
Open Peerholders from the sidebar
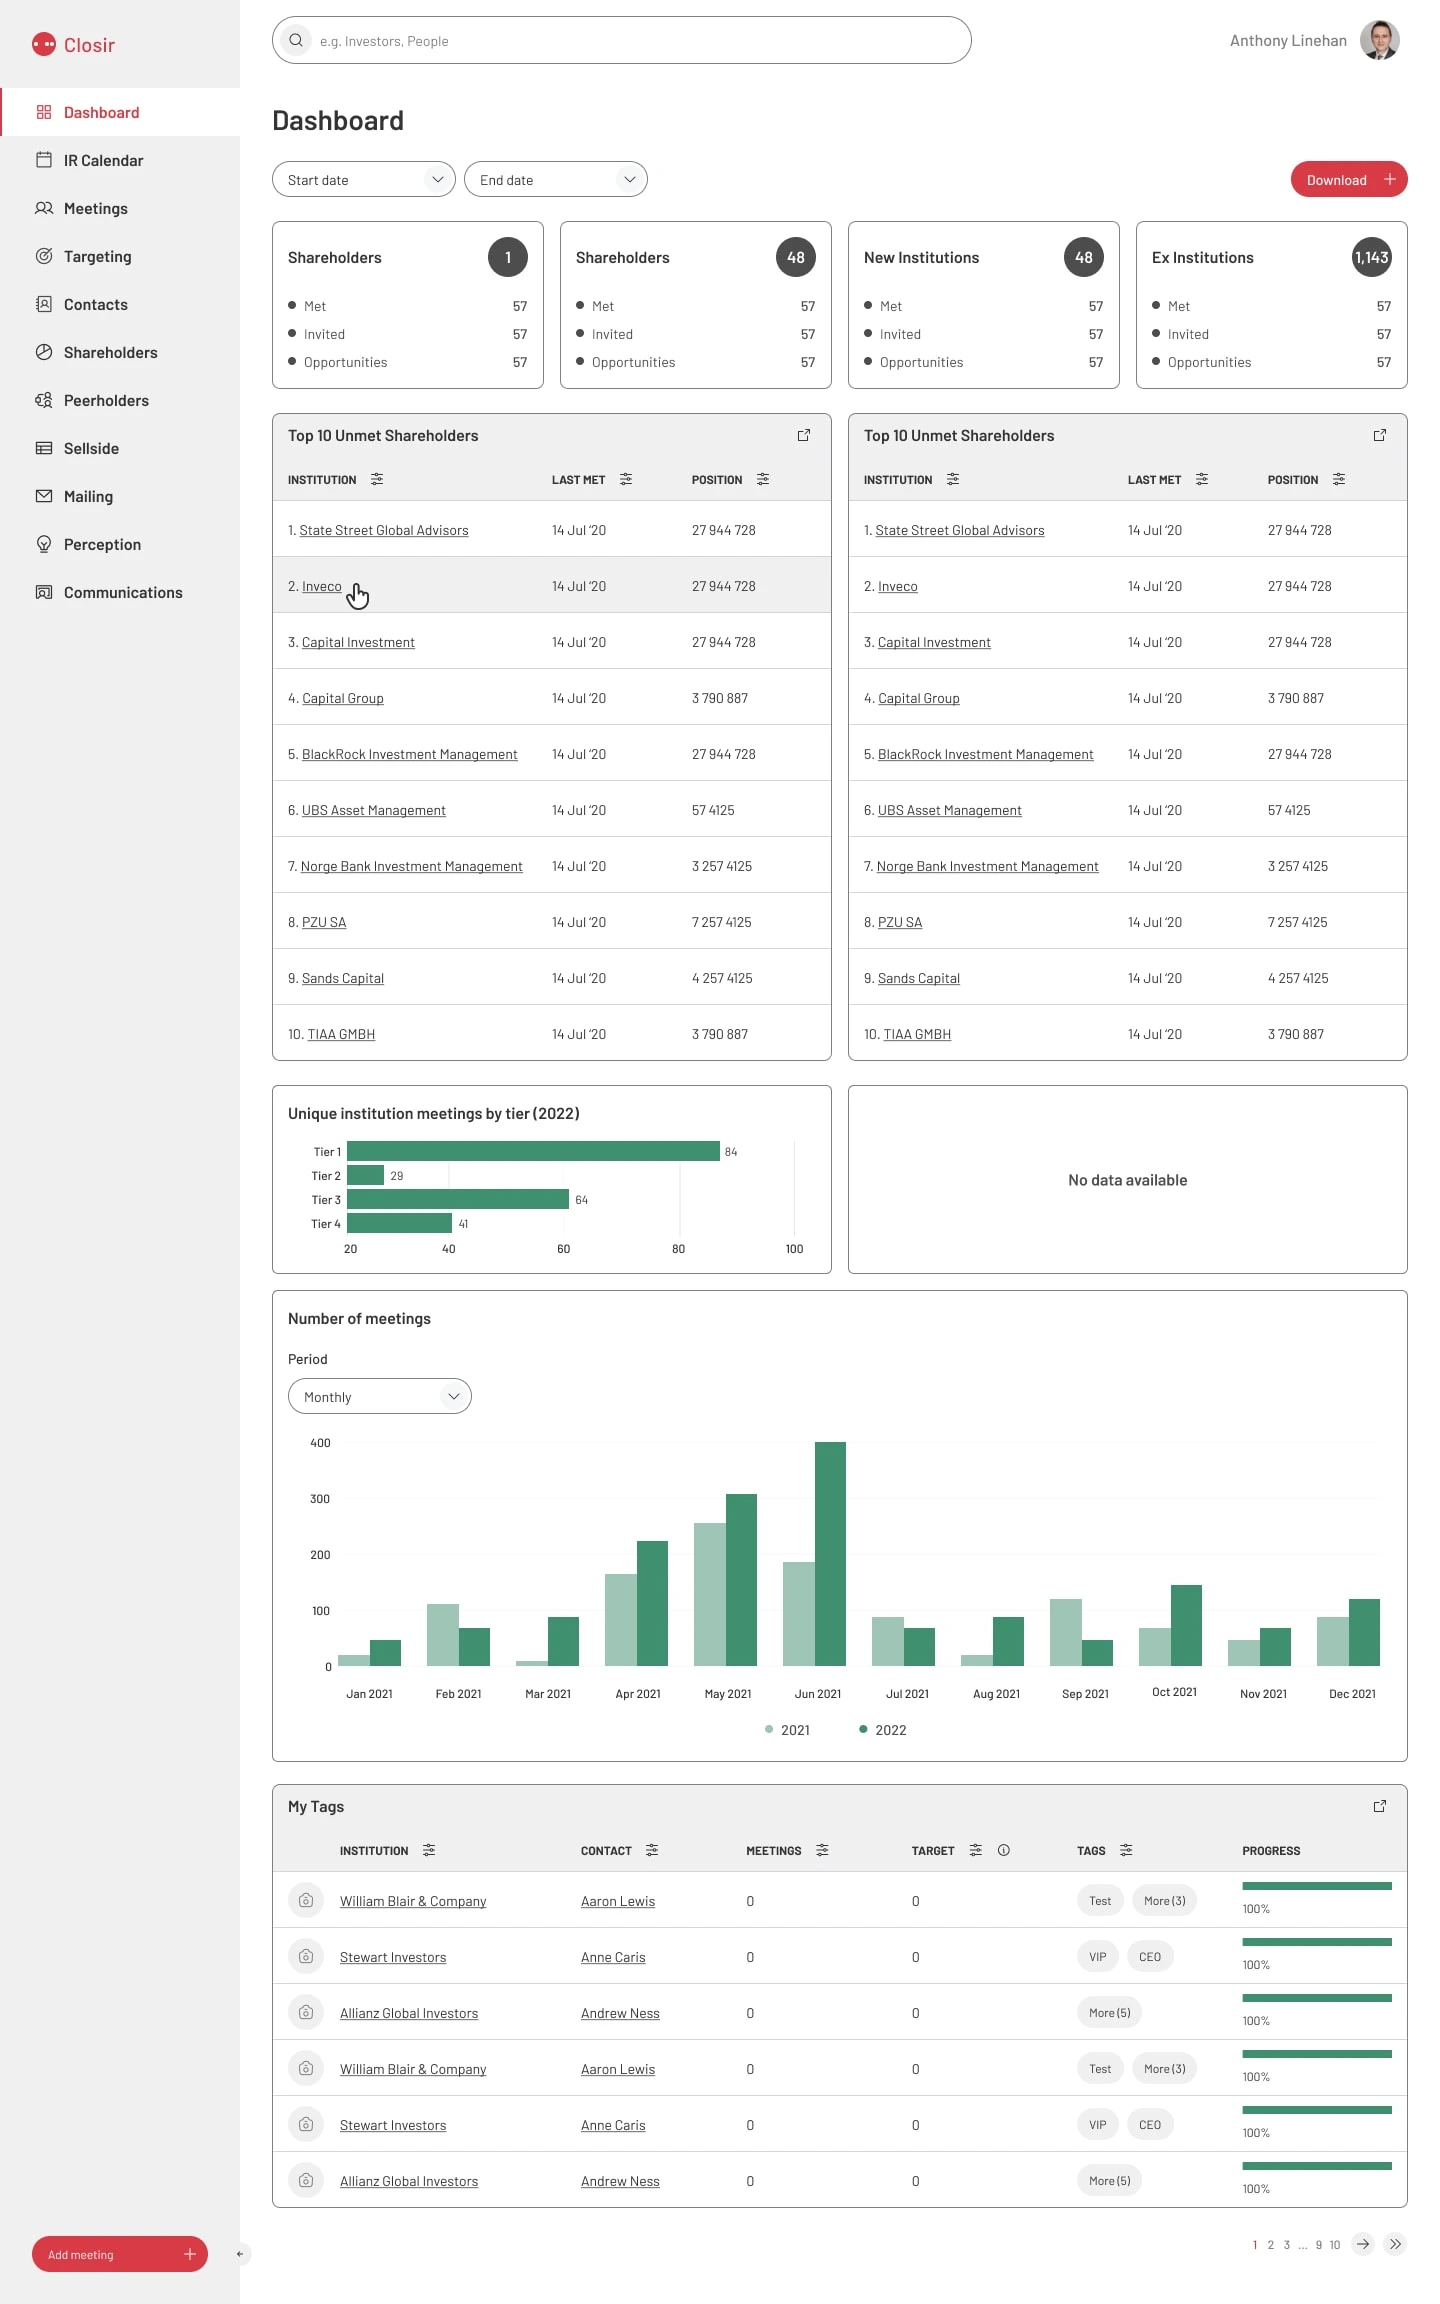pos(120,400)
